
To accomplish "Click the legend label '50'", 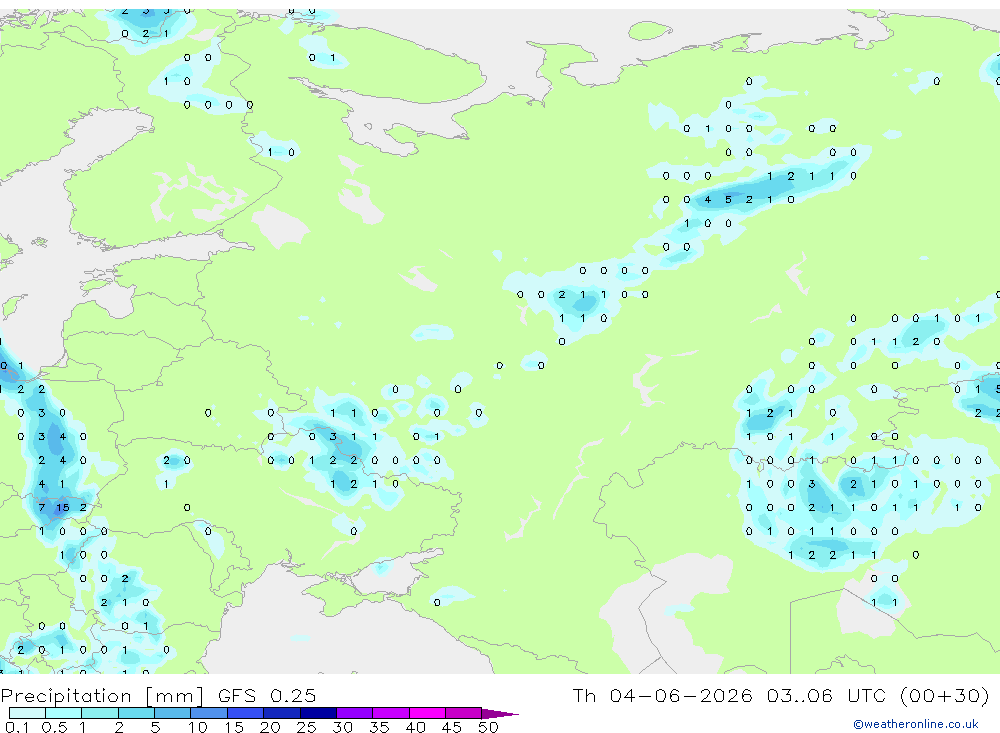I will point(488,727).
